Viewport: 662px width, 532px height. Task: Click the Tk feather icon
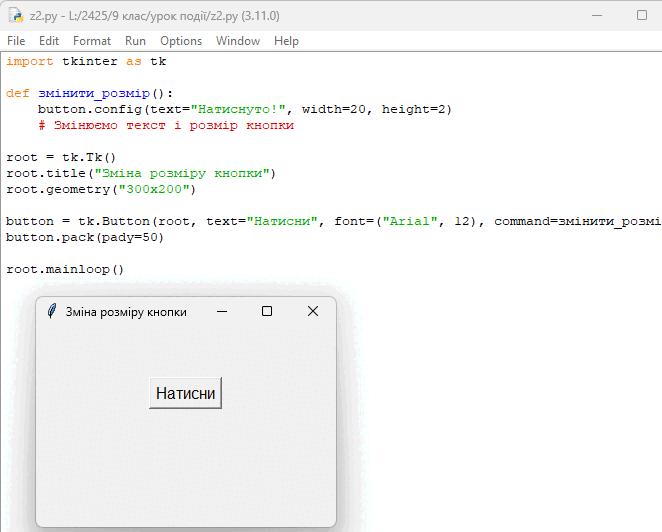52,312
